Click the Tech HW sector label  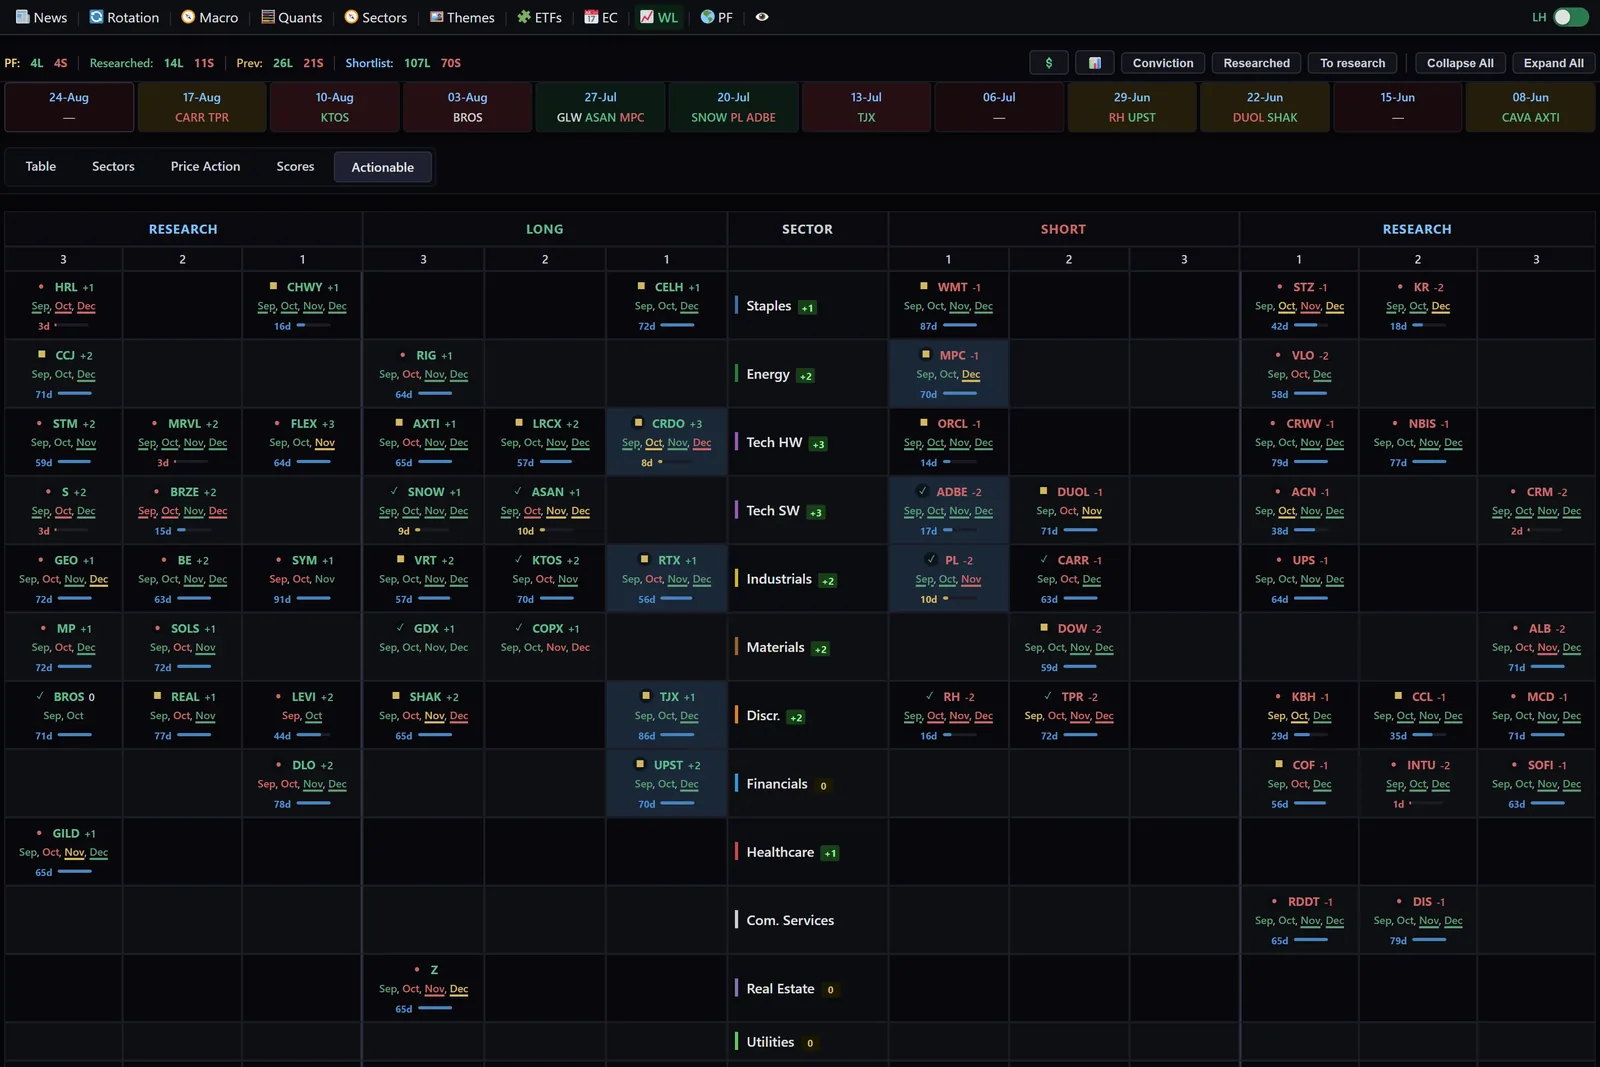774,442
